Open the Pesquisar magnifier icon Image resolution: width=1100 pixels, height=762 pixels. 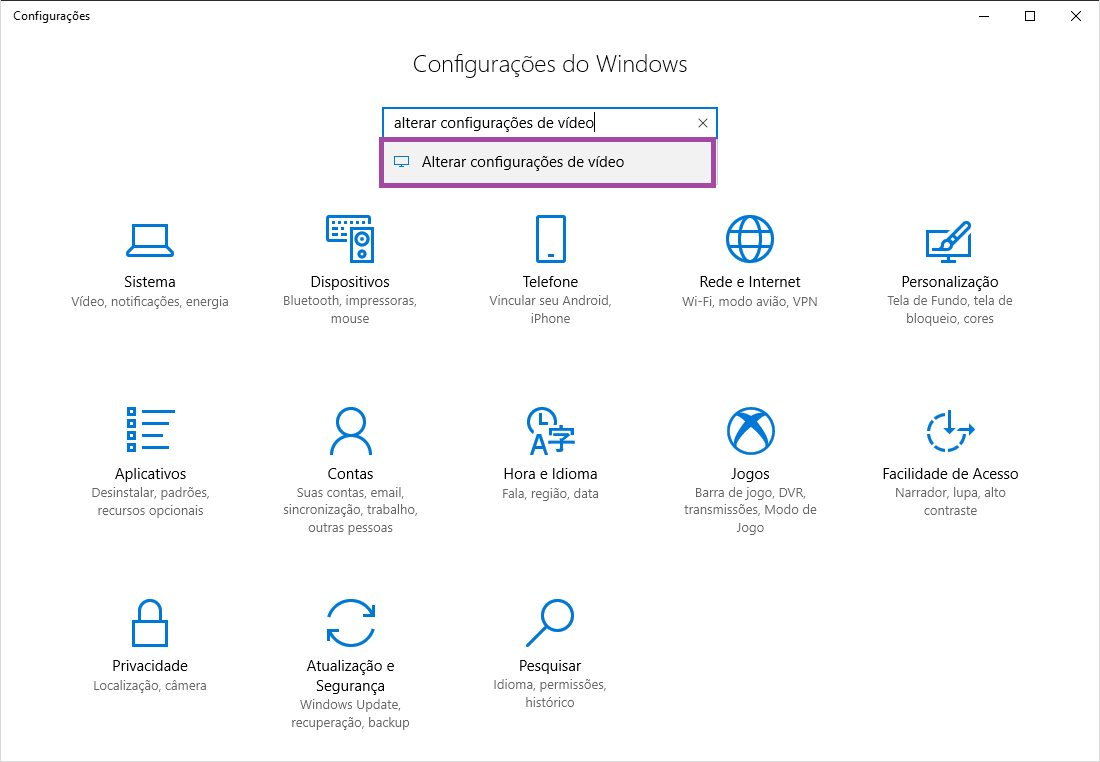[x=550, y=622]
